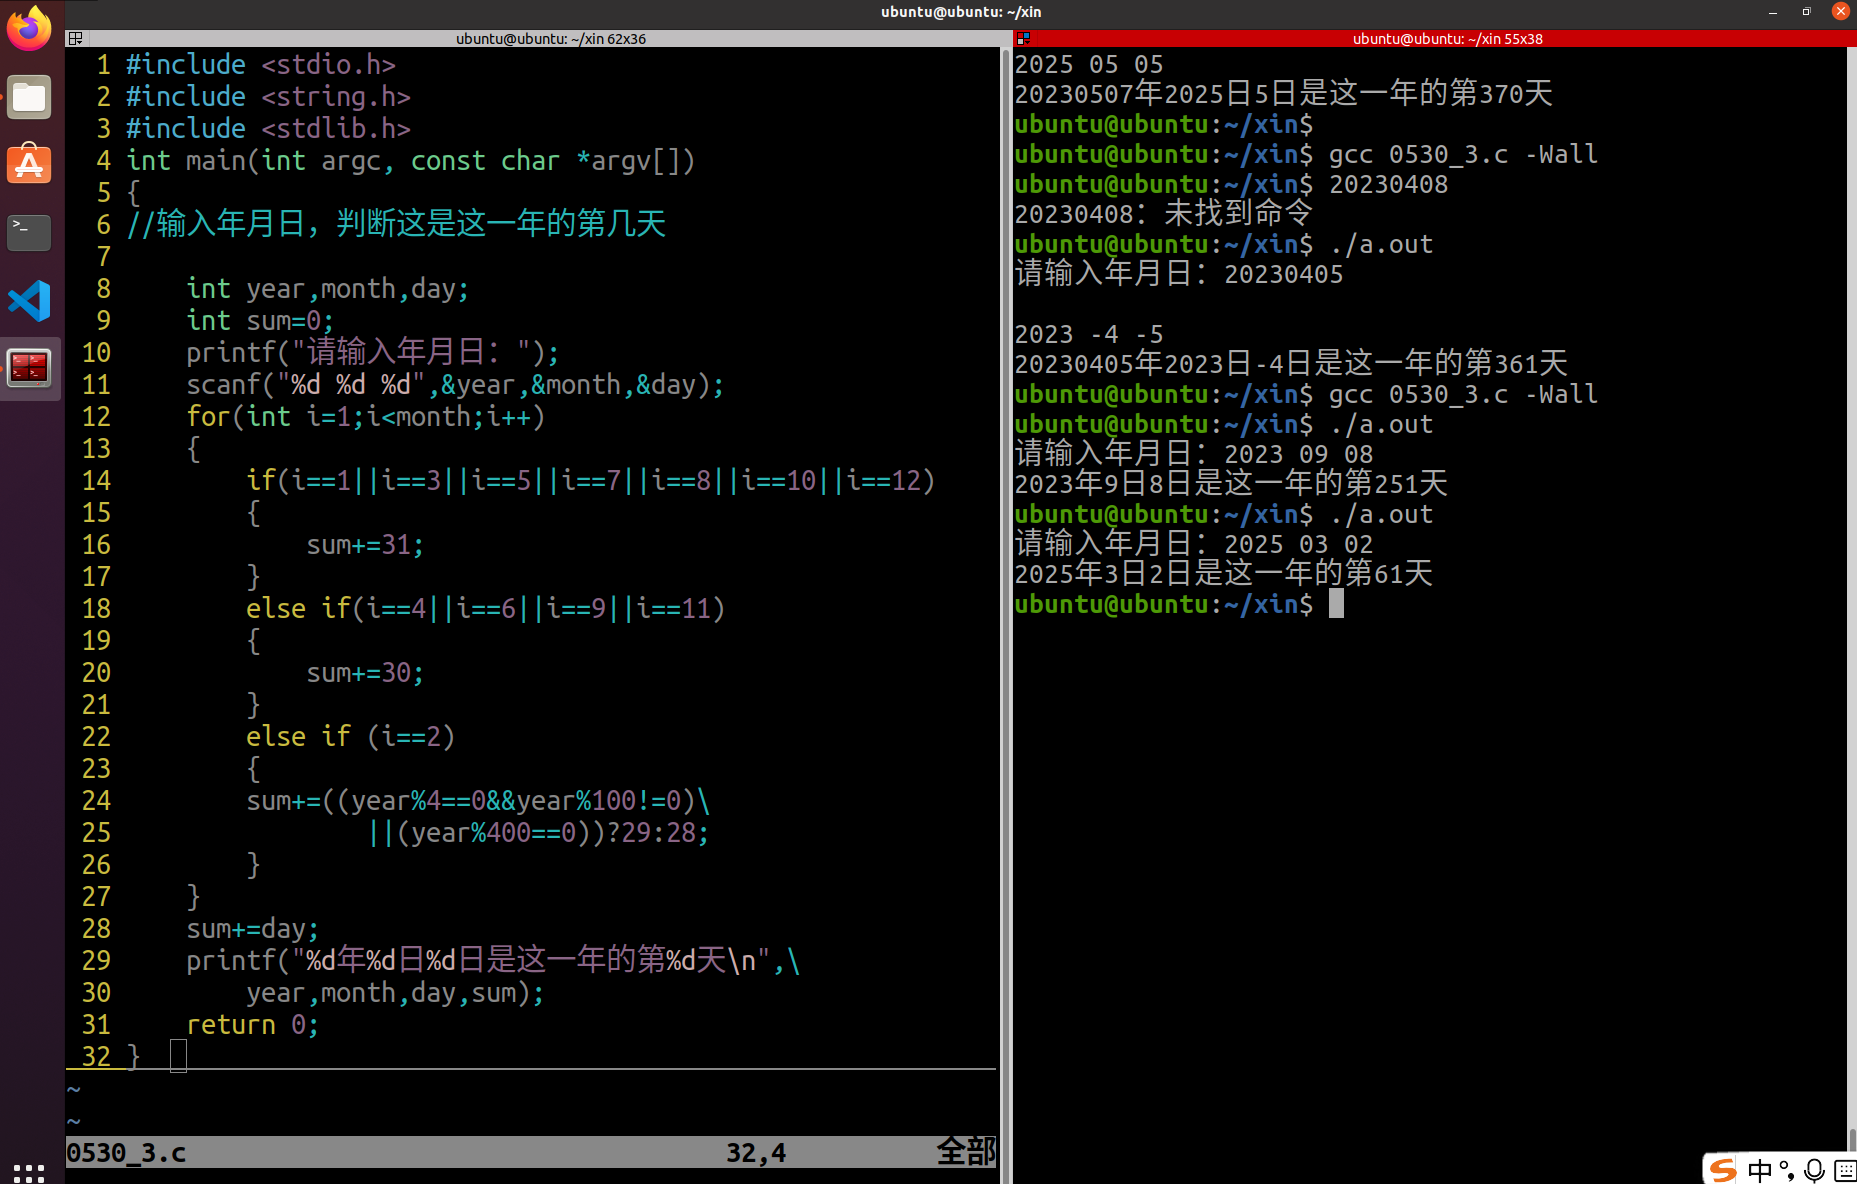Launch Ubuntu Software from the dock
The height and width of the screenshot is (1184, 1857).
point(29,165)
